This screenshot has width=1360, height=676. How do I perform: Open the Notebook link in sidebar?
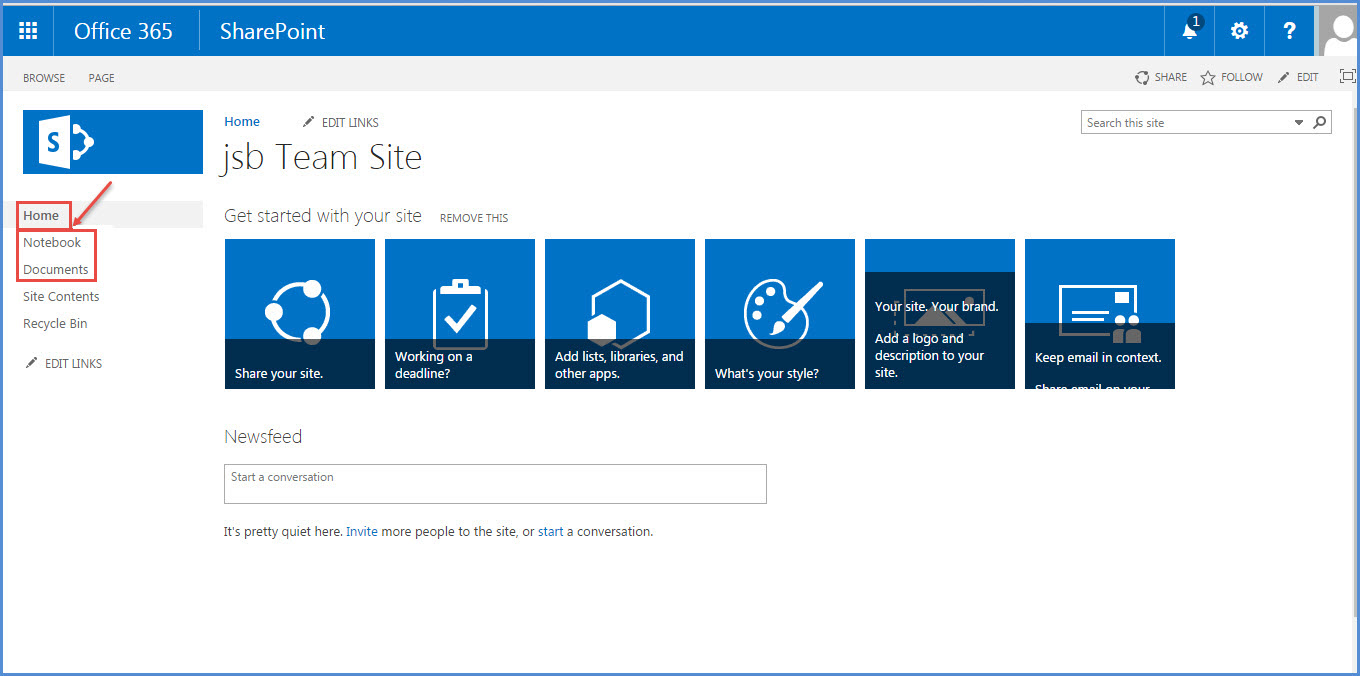(52, 242)
